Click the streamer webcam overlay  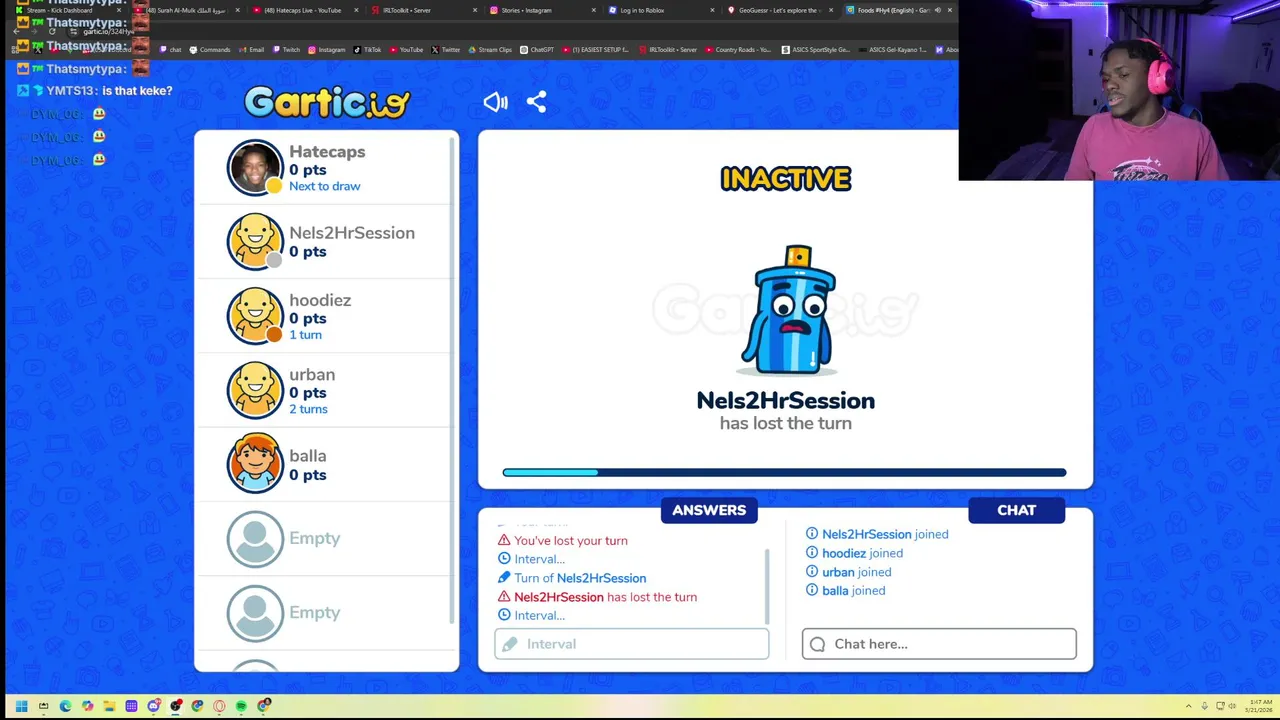pos(1119,90)
